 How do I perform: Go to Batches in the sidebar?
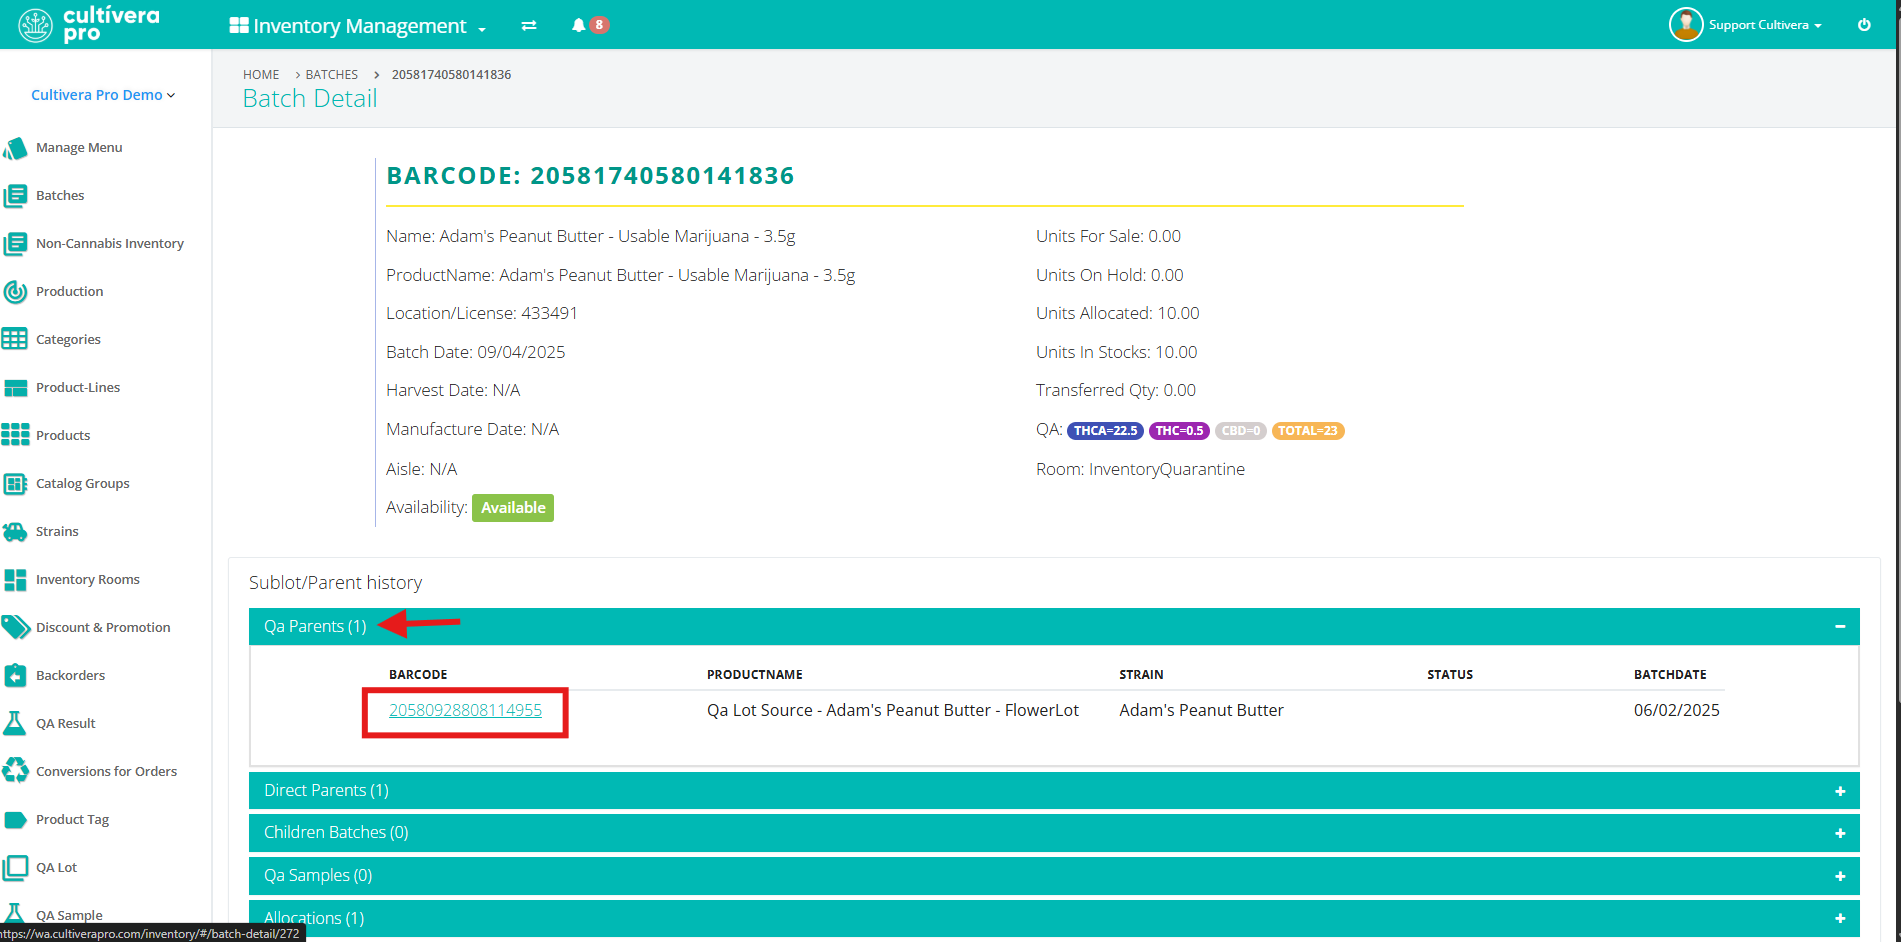[60, 196]
